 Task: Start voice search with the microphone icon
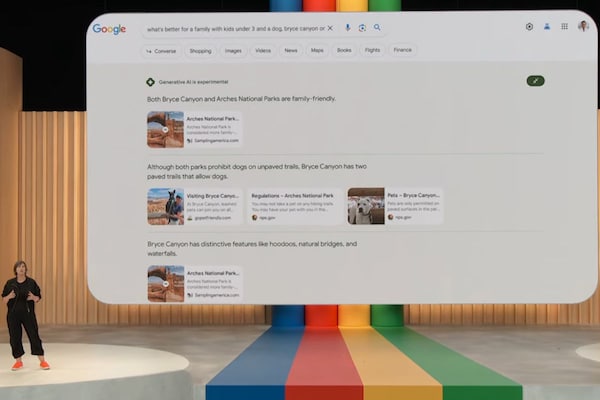tap(347, 28)
